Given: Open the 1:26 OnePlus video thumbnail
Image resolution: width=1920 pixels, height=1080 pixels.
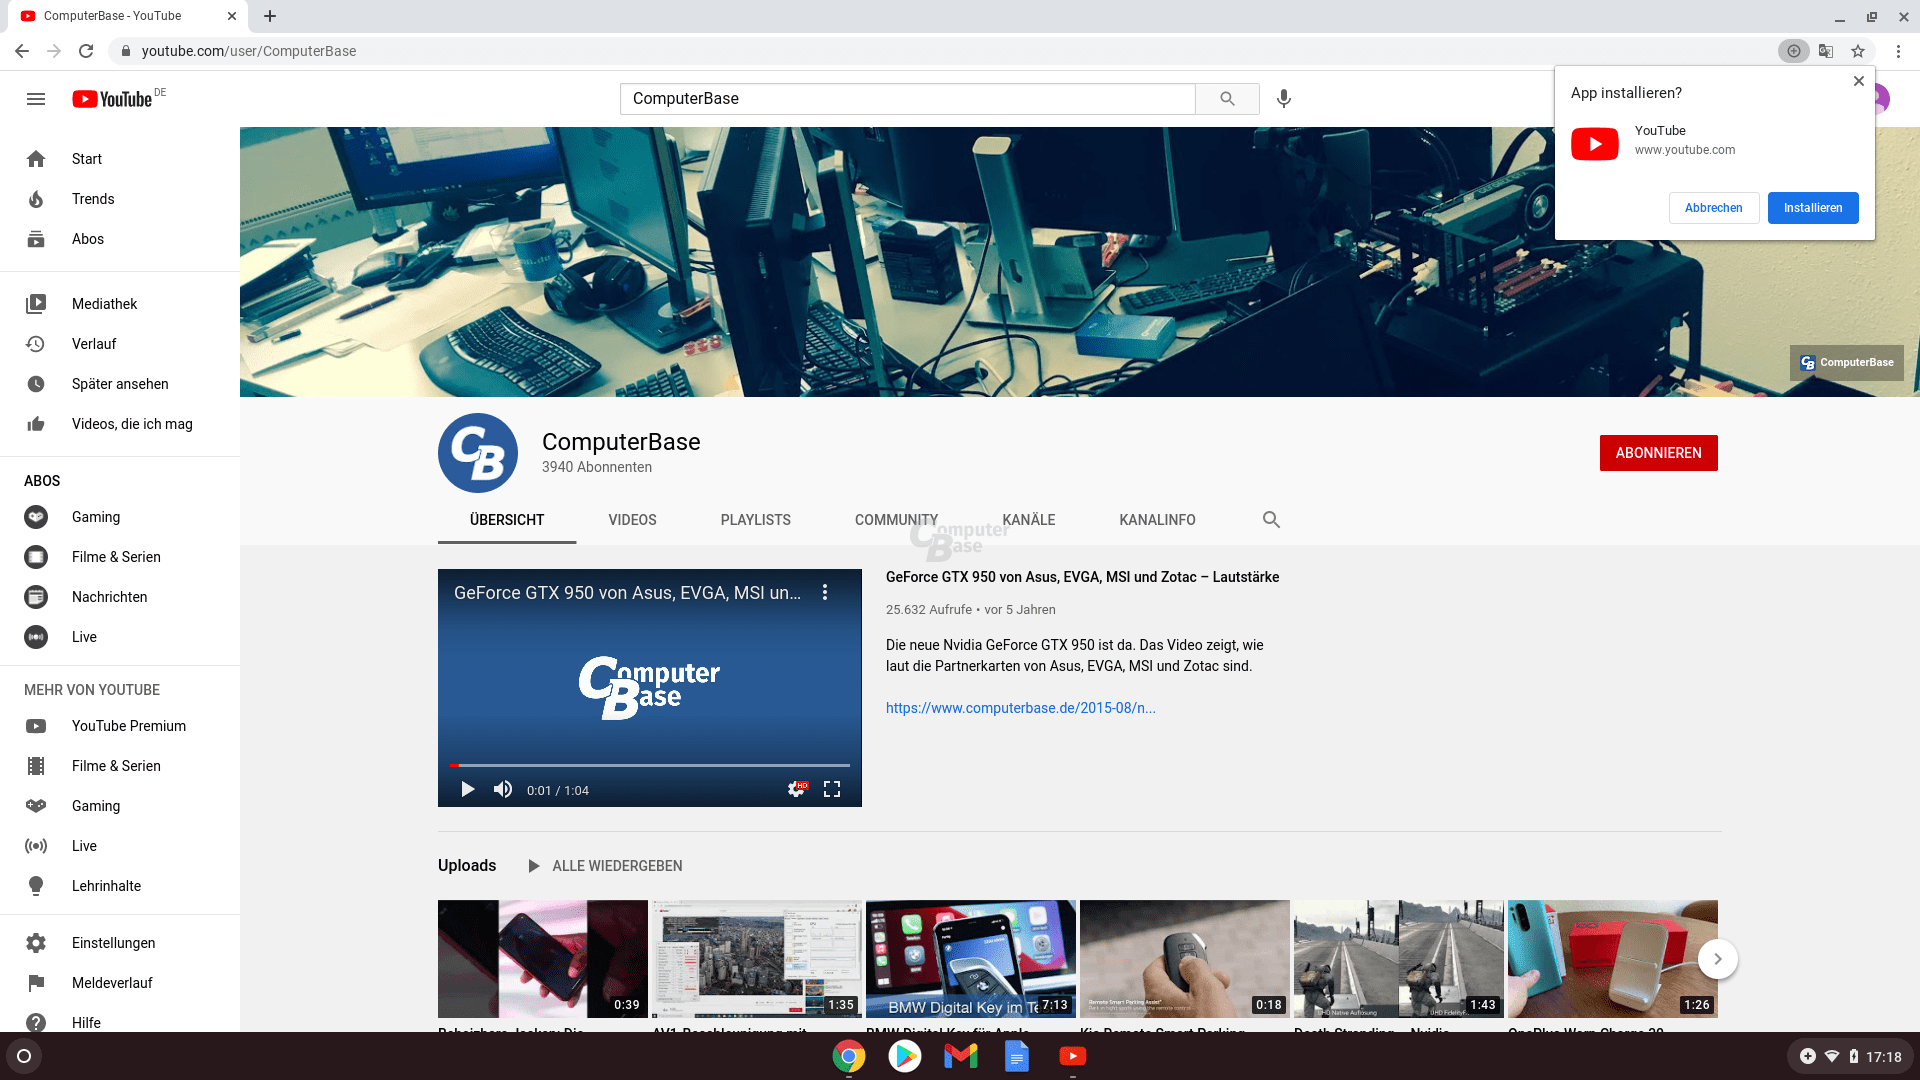Looking at the screenshot, I should 1613,959.
